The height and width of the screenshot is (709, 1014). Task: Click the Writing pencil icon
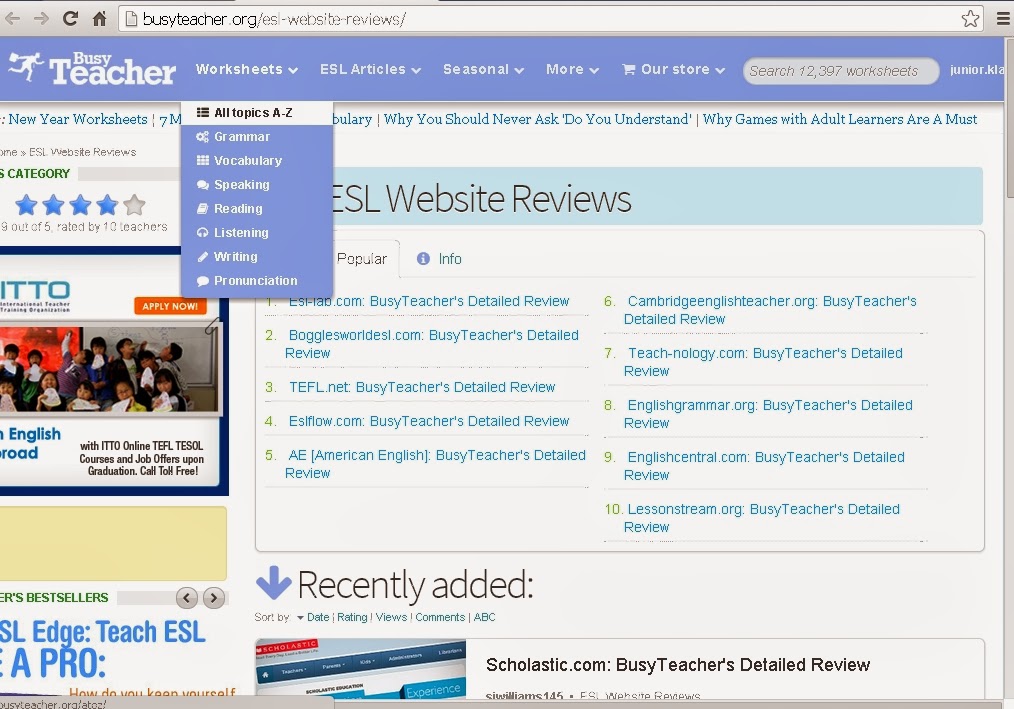[202, 257]
